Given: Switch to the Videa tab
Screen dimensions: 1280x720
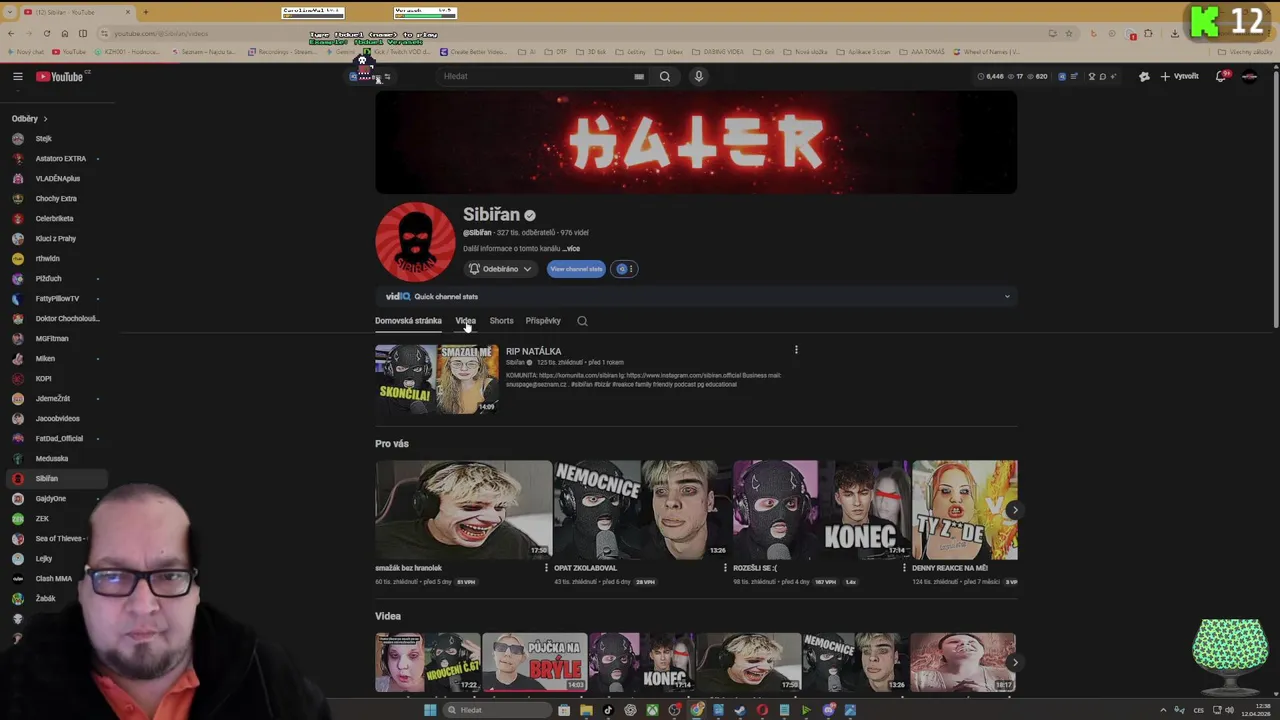Looking at the screenshot, I should pos(466,321).
